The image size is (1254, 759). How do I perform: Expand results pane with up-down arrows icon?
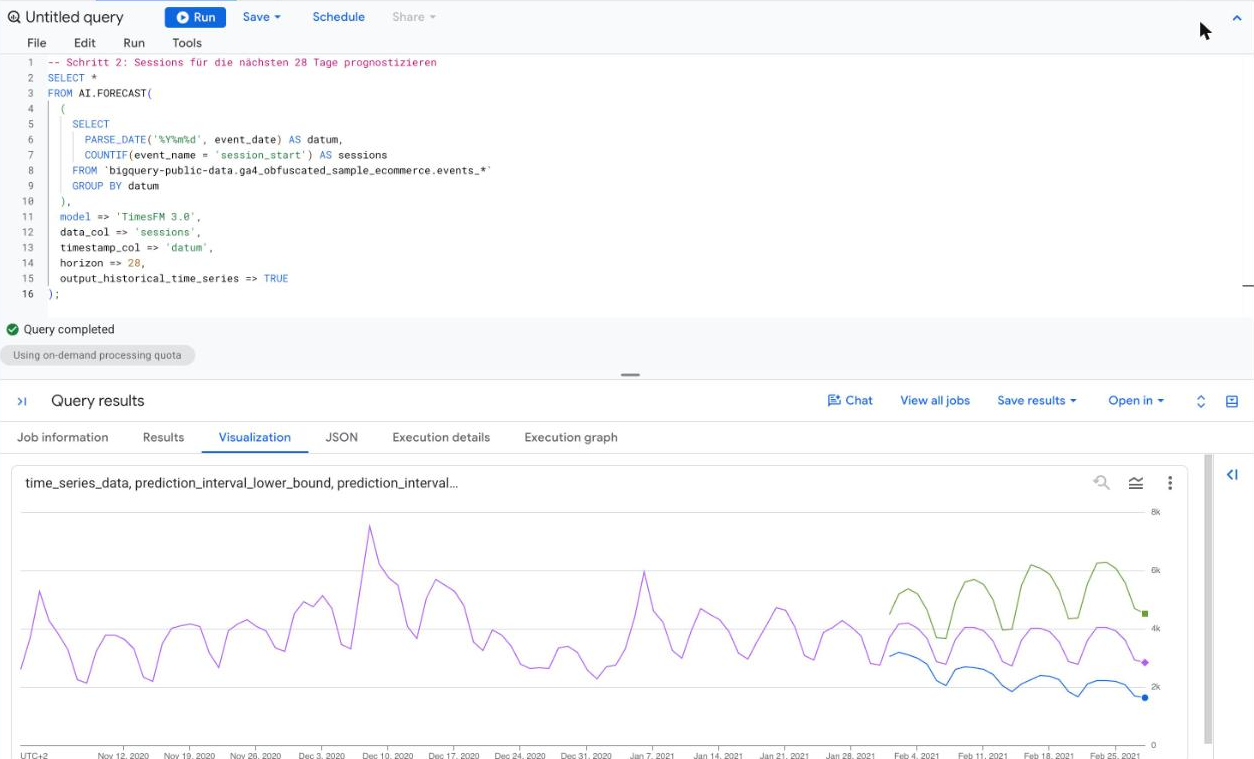pyautogui.click(x=1201, y=401)
